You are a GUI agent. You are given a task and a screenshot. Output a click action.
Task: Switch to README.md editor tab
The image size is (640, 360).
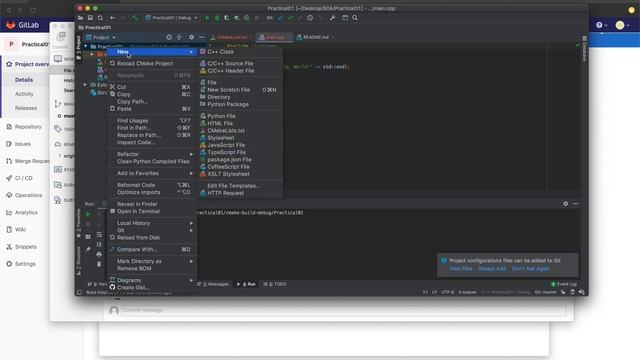[315, 37]
